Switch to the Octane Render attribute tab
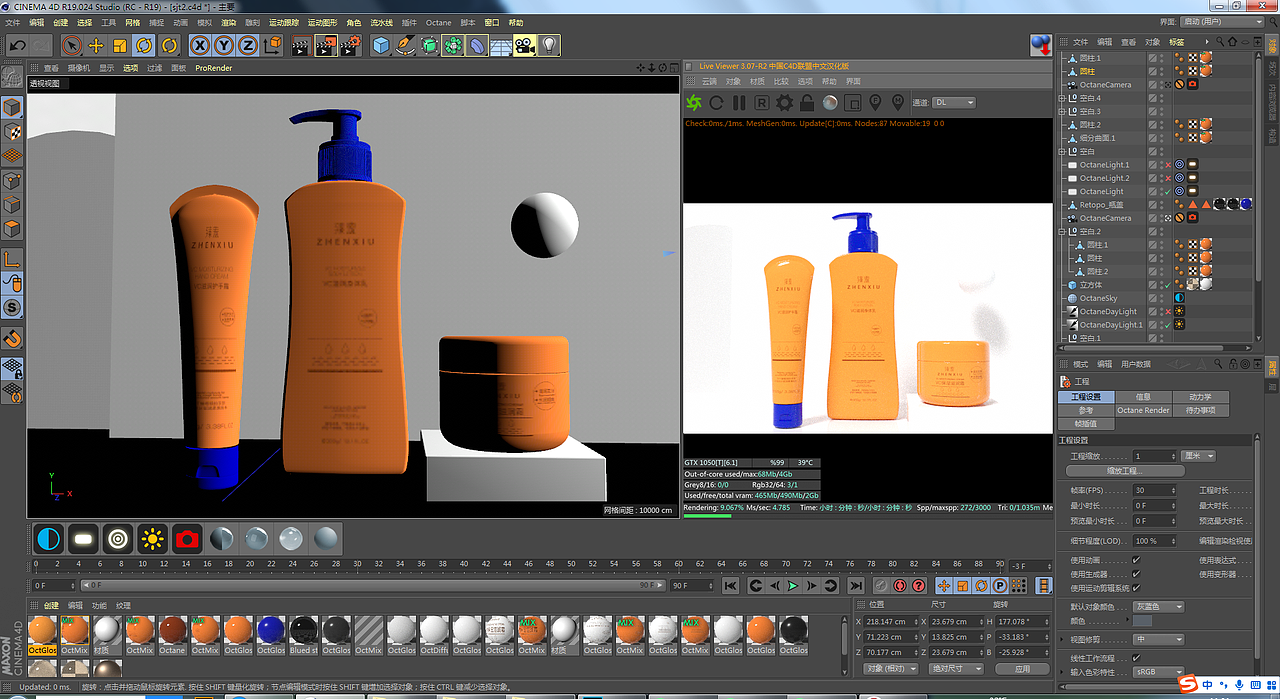 click(x=1143, y=410)
